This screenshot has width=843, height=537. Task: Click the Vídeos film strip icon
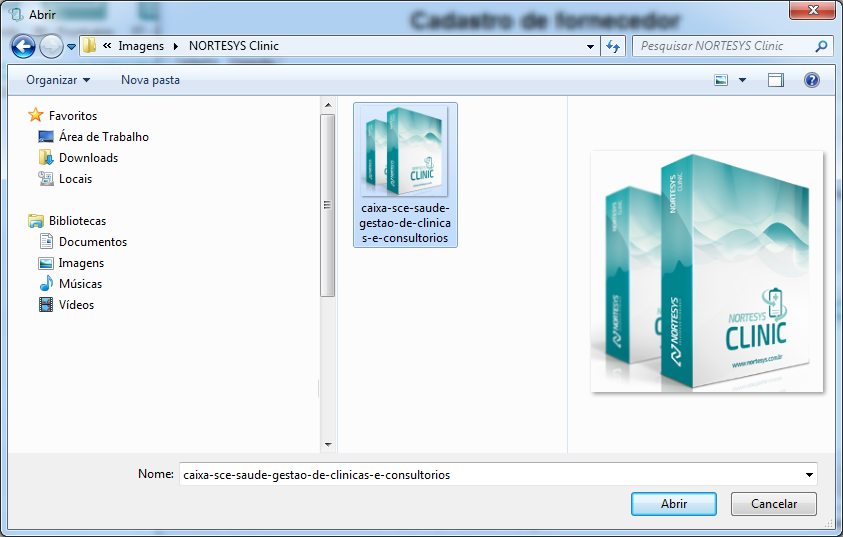tap(46, 304)
